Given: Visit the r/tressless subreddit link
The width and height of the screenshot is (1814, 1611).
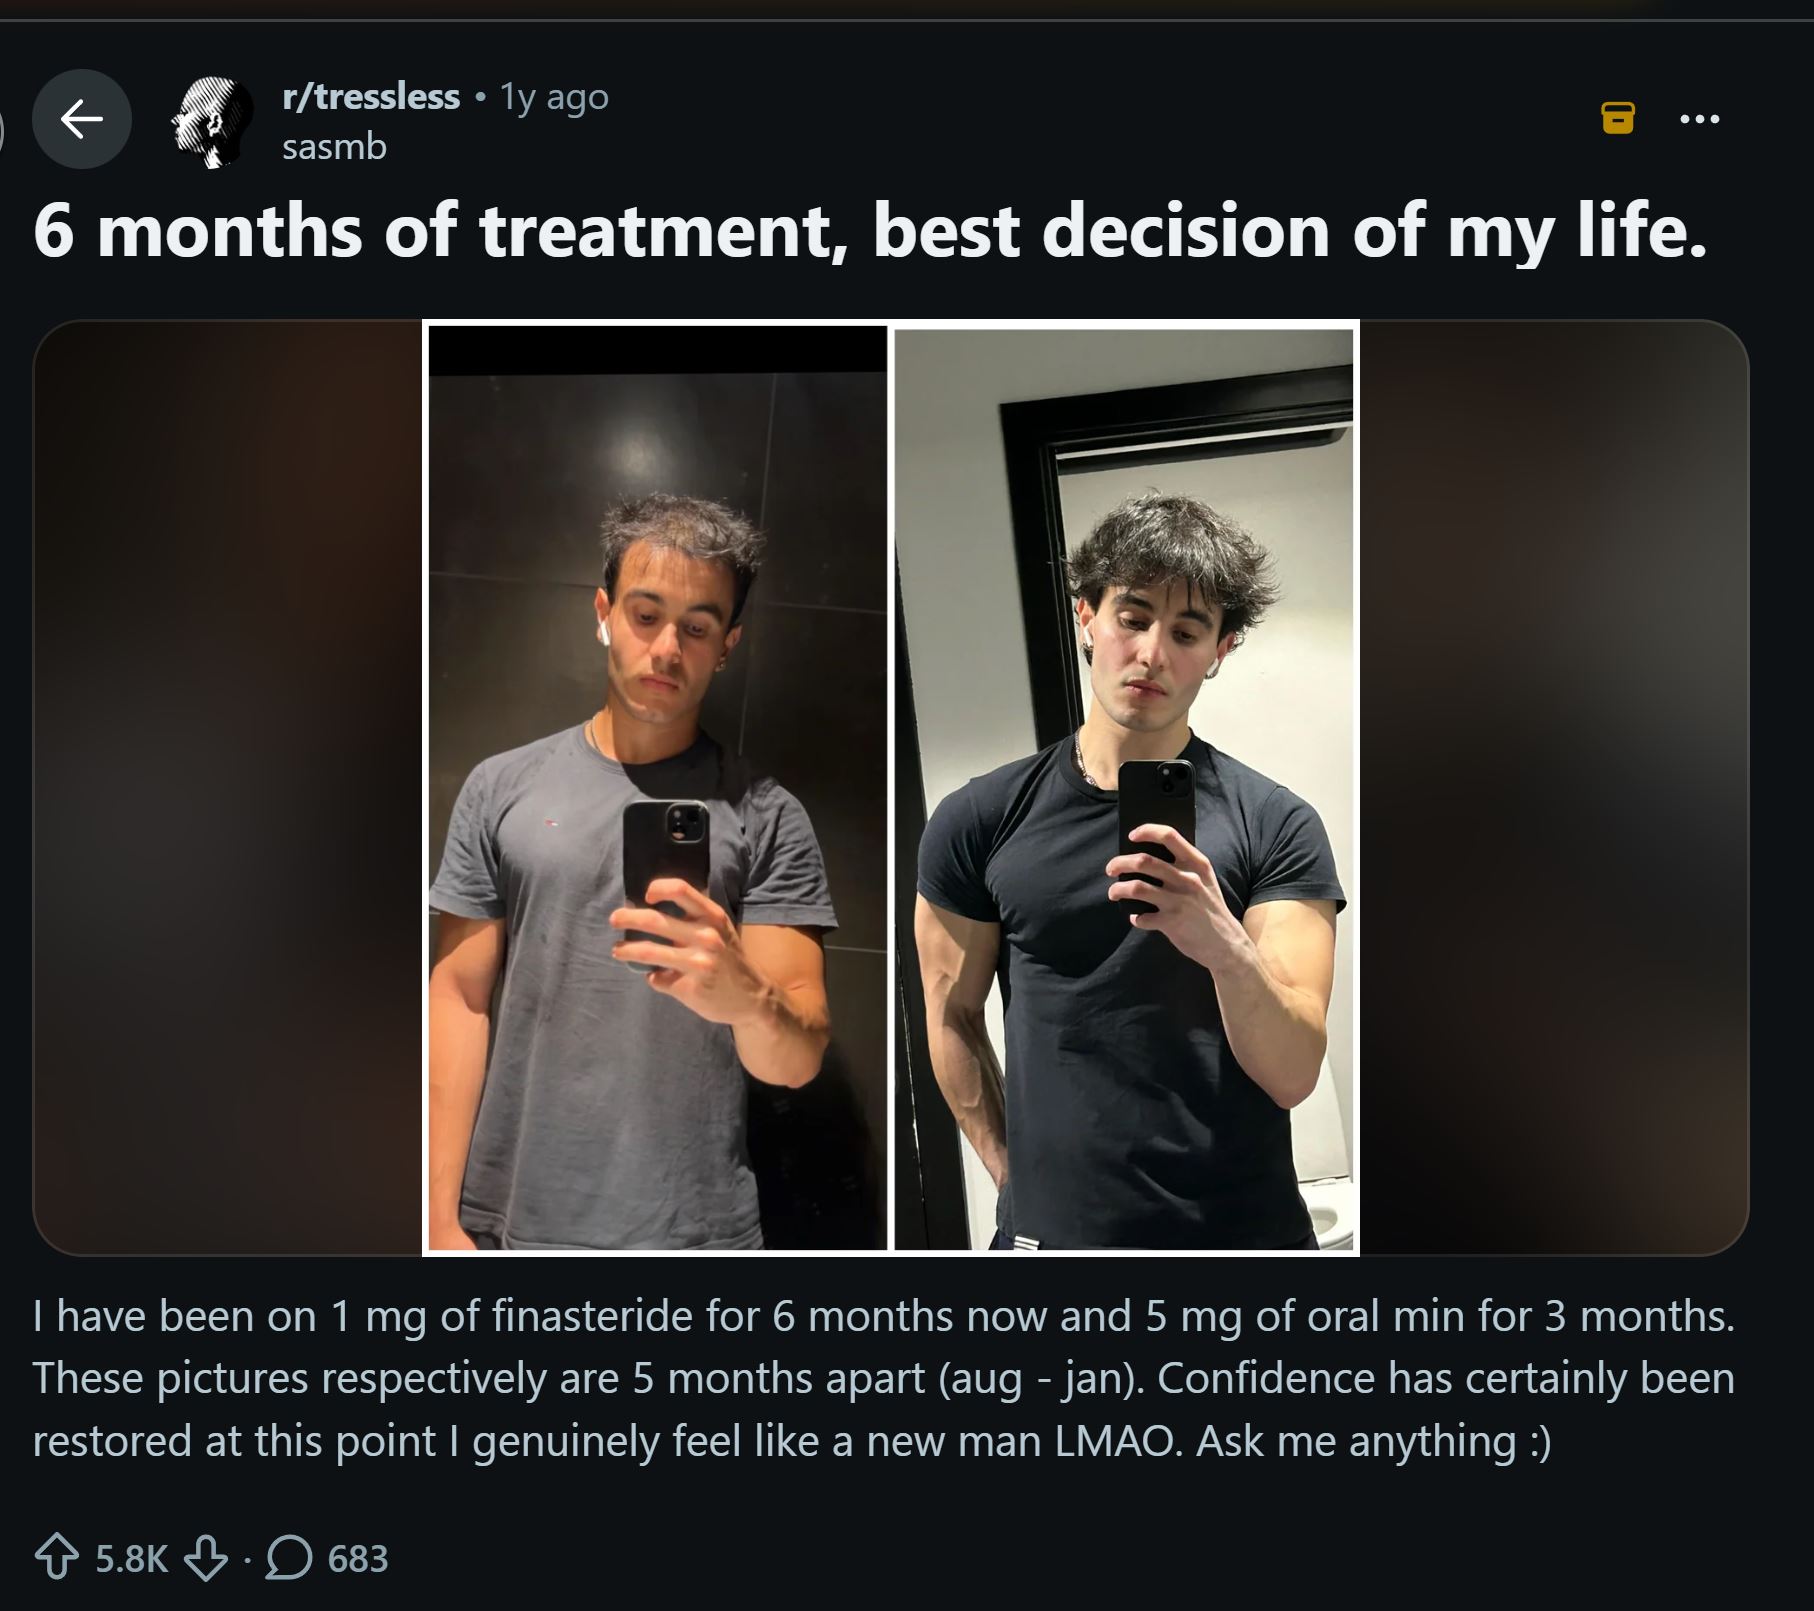Looking at the screenshot, I should click(x=371, y=97).
